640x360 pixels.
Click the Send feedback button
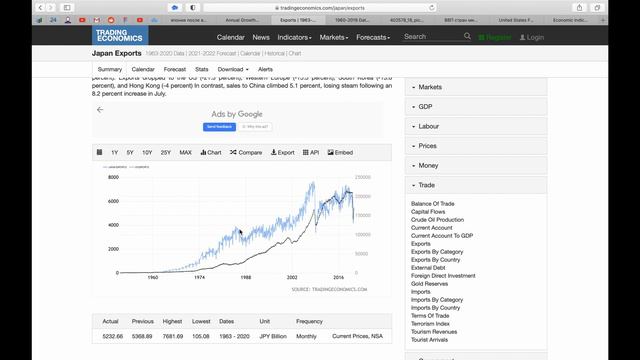(x=219, y=127)
